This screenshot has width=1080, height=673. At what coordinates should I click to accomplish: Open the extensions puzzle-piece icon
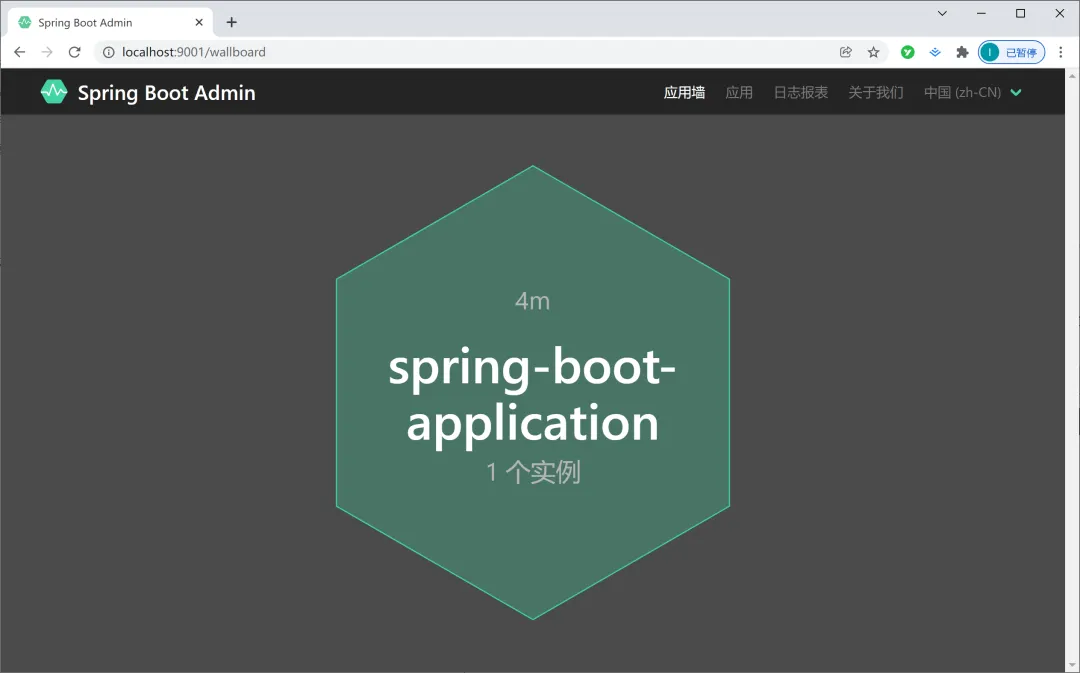(961, 52)
